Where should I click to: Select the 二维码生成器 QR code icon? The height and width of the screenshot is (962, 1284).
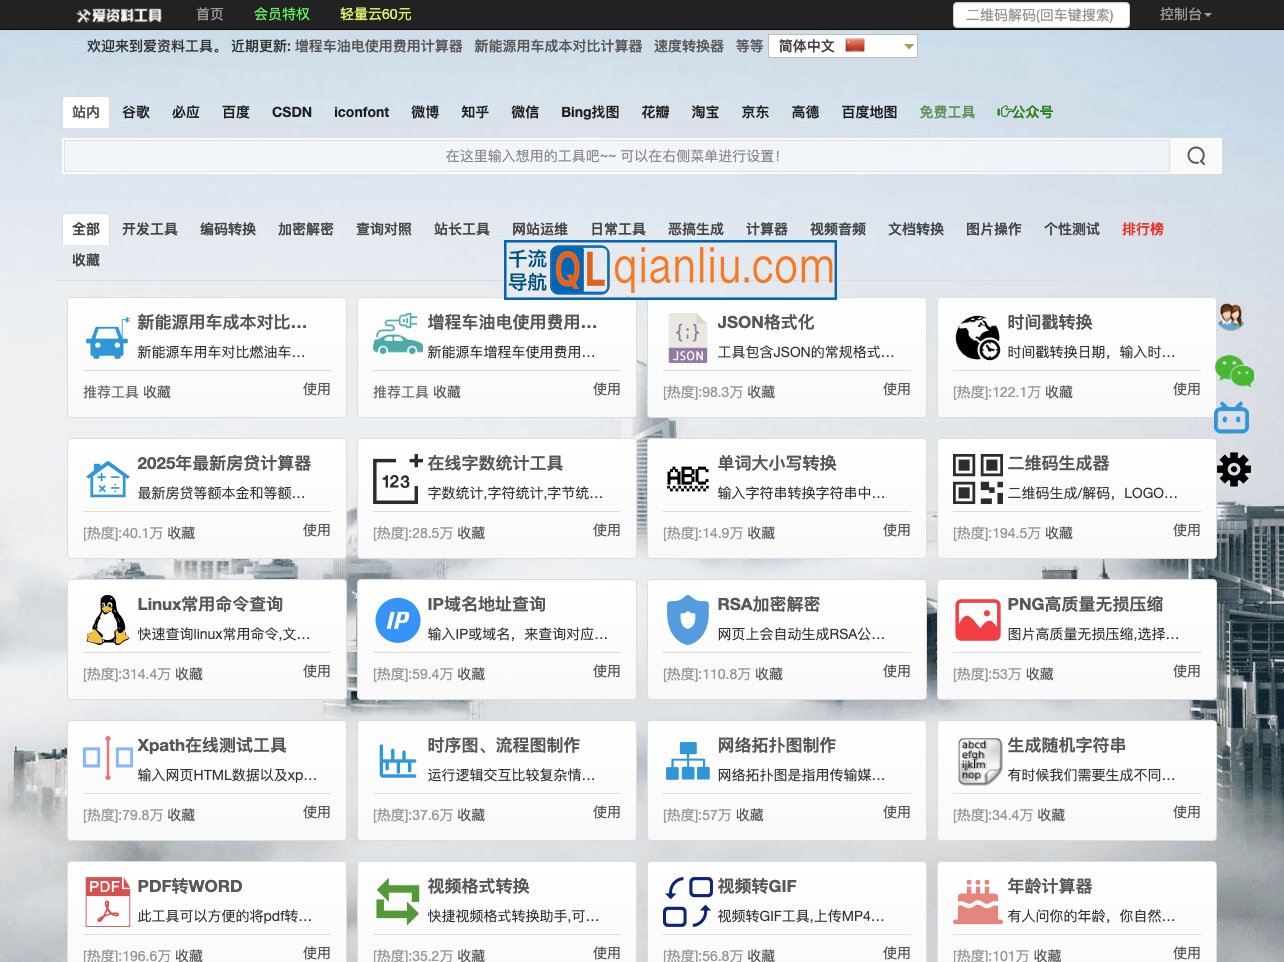pos(977,479)
